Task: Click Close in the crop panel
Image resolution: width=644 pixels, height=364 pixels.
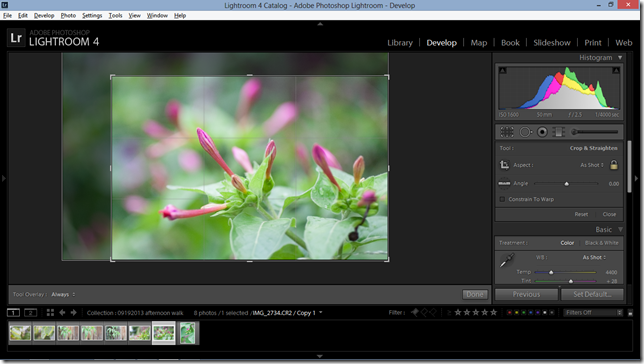Action: tap(609, 214)
